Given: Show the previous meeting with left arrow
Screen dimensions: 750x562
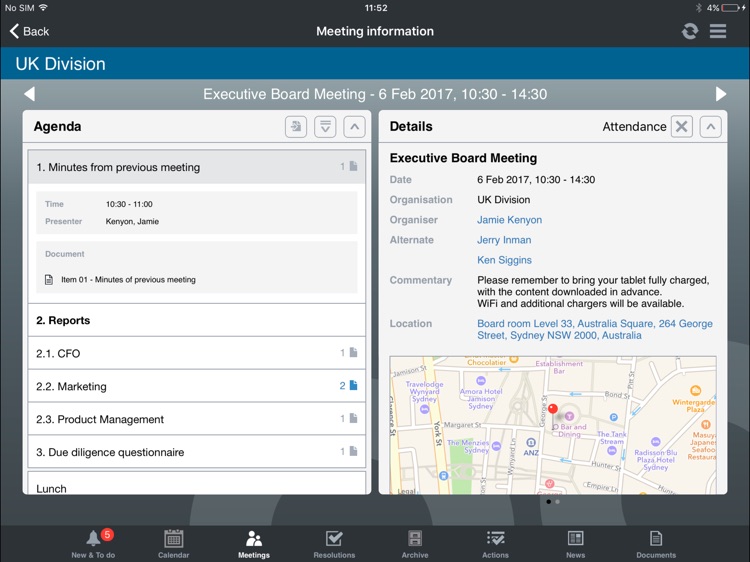Looking at the screenshot, I should click(x=30, y=94).
